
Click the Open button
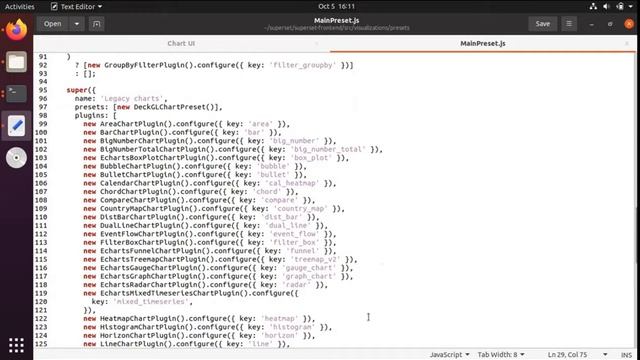coord(53,24)
